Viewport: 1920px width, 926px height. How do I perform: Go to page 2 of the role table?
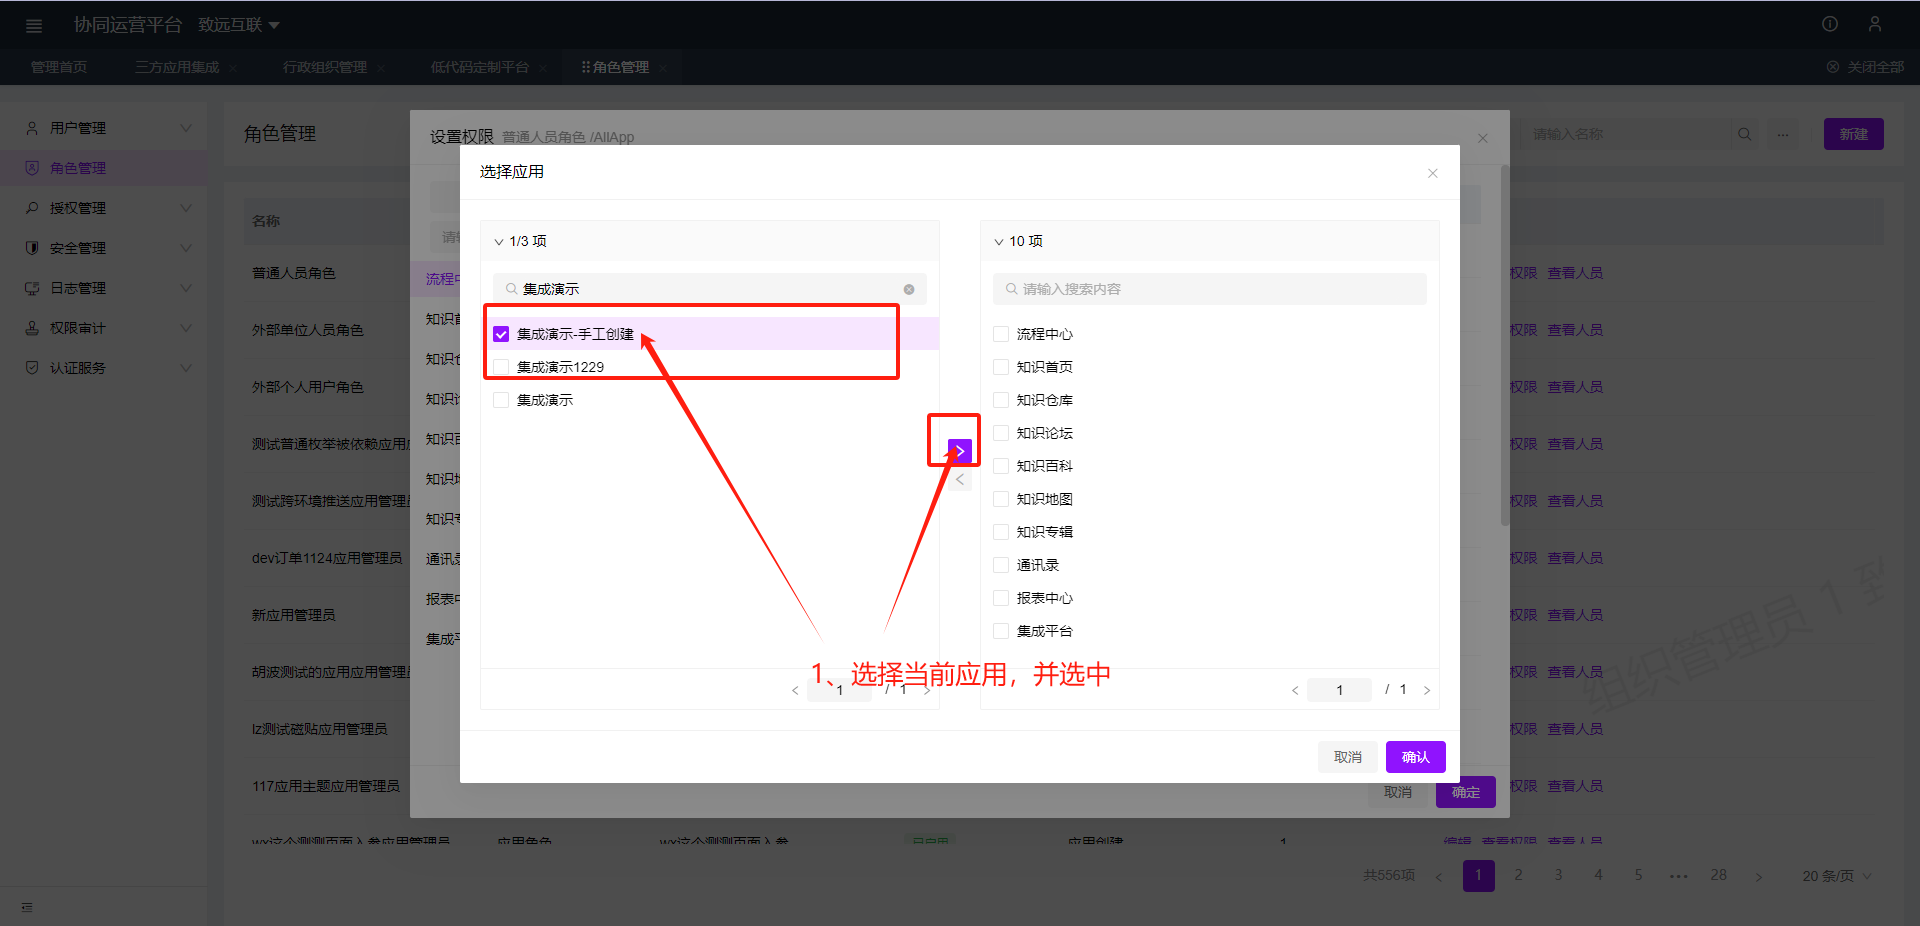click(1519, 876)
